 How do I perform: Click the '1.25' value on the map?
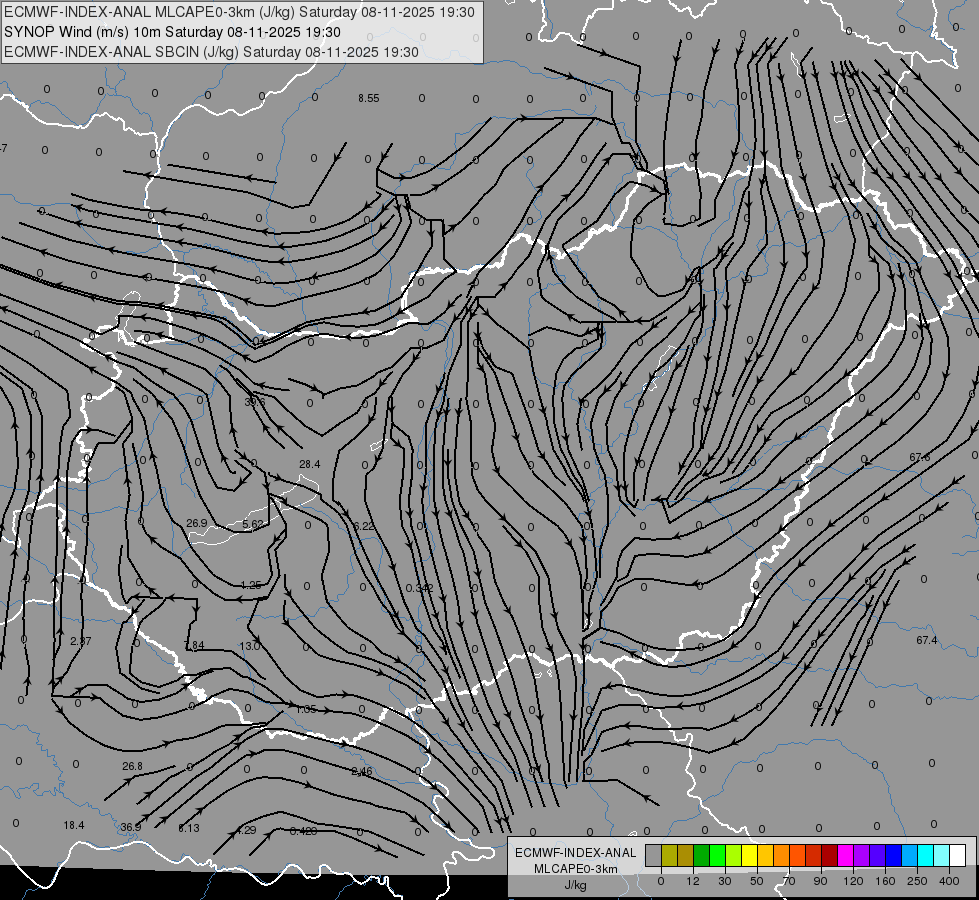tap(251, 585)
